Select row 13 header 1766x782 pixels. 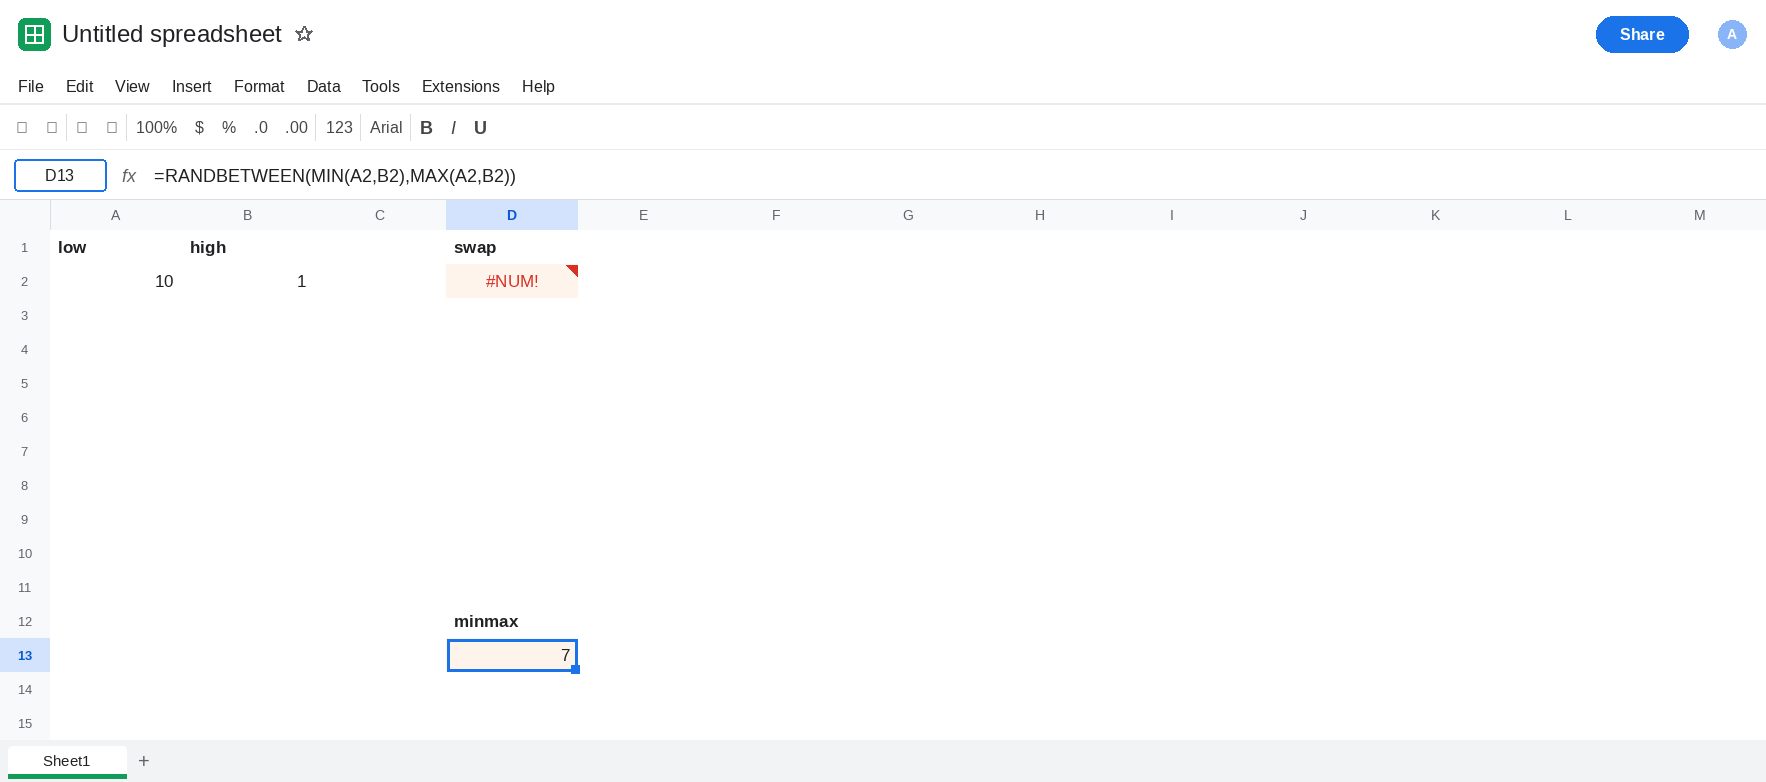(25, 655)
